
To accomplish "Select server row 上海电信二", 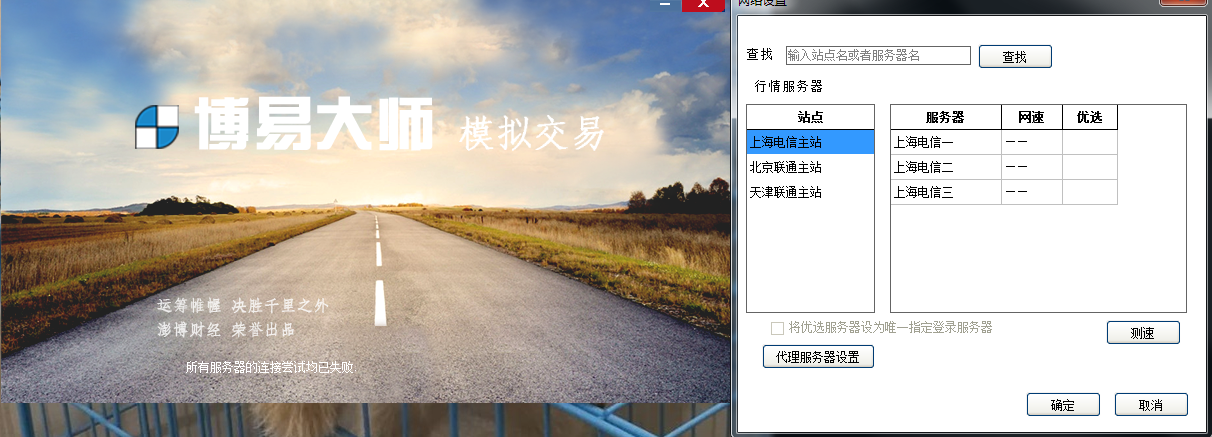I will [945, 167].
